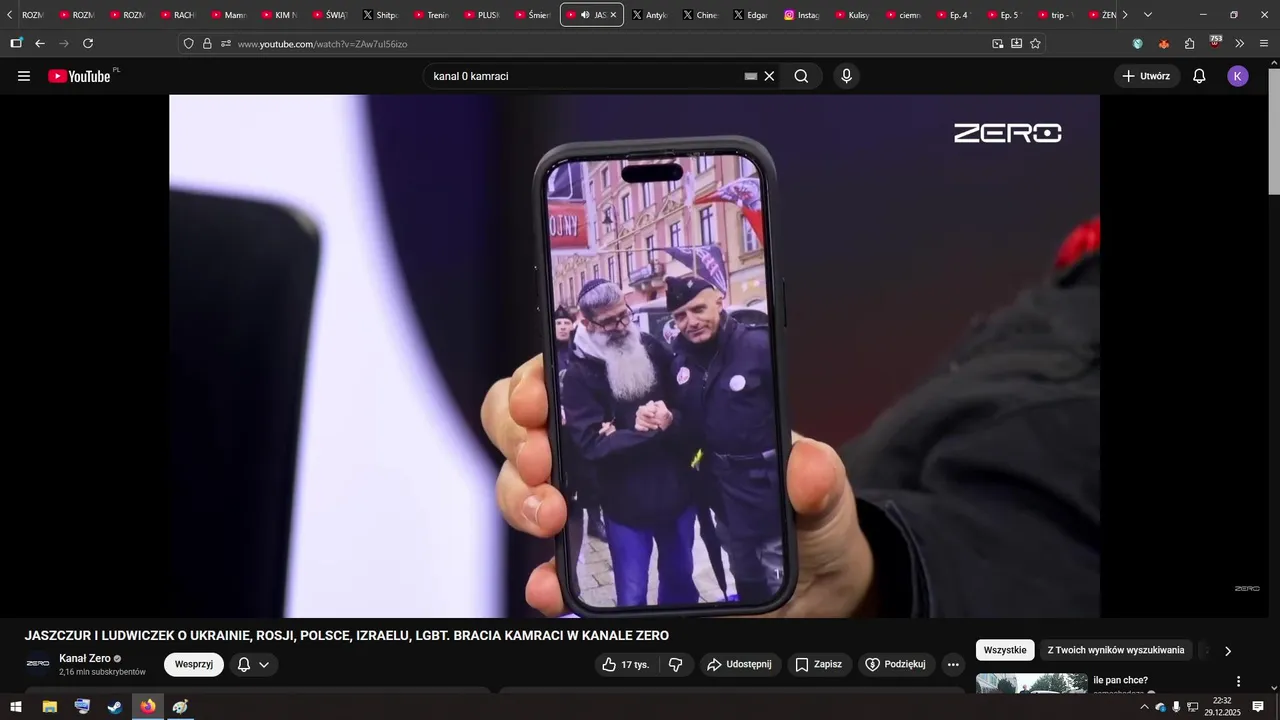
Task: Open subscription notification bell dropdown
Action: 253,664
